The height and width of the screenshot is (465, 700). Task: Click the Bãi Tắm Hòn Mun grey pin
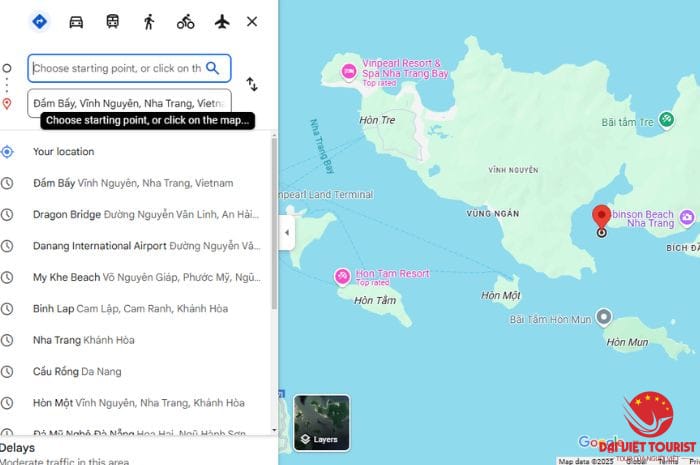point(604,317)
